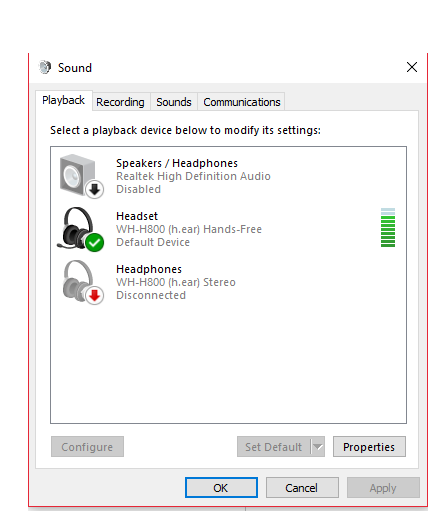
Task: Select the 'Headphones' device name
Action: pos(149,269)
